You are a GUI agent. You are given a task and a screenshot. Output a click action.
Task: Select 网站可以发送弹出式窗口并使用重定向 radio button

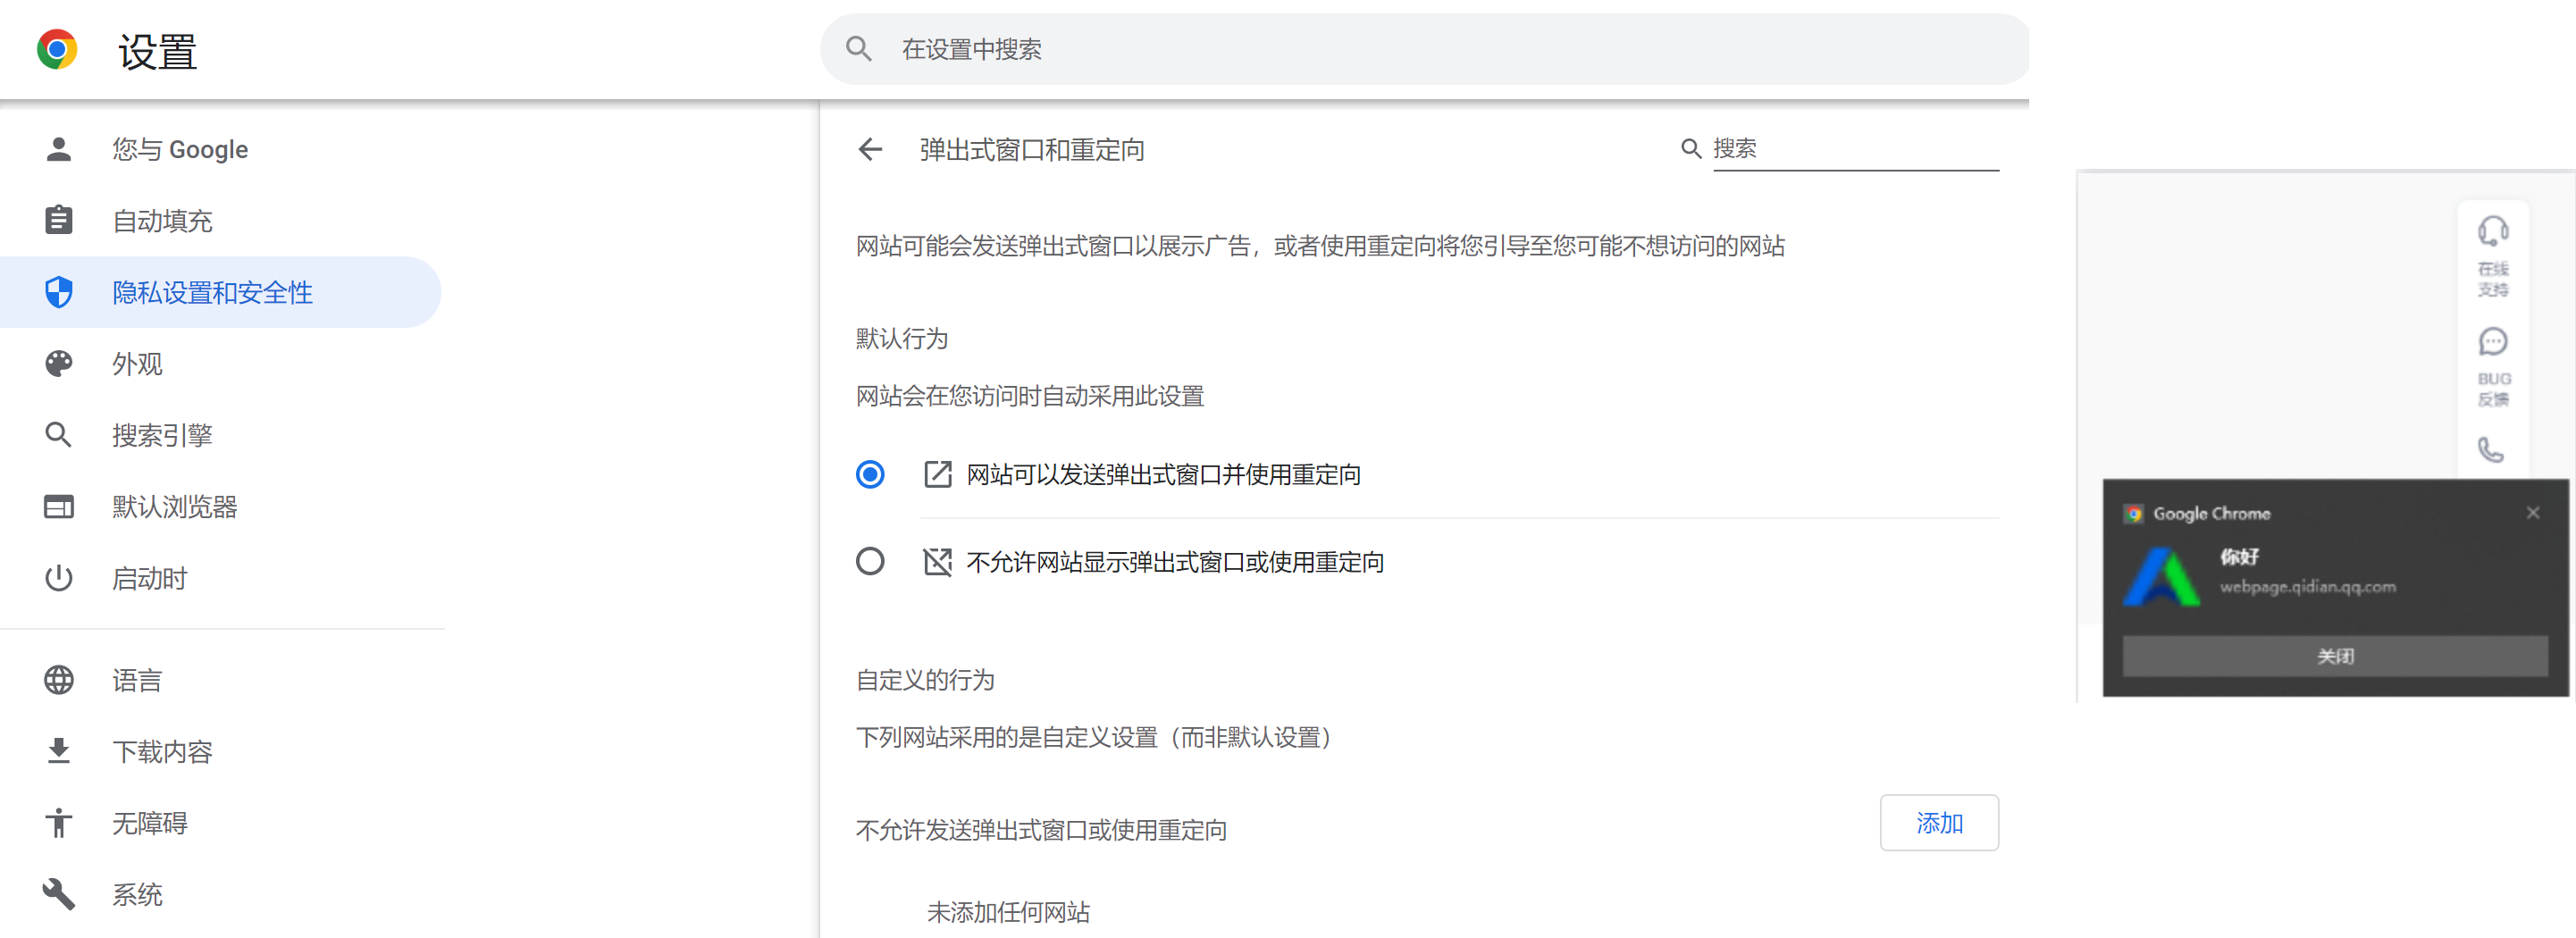[x=870, y=474]
